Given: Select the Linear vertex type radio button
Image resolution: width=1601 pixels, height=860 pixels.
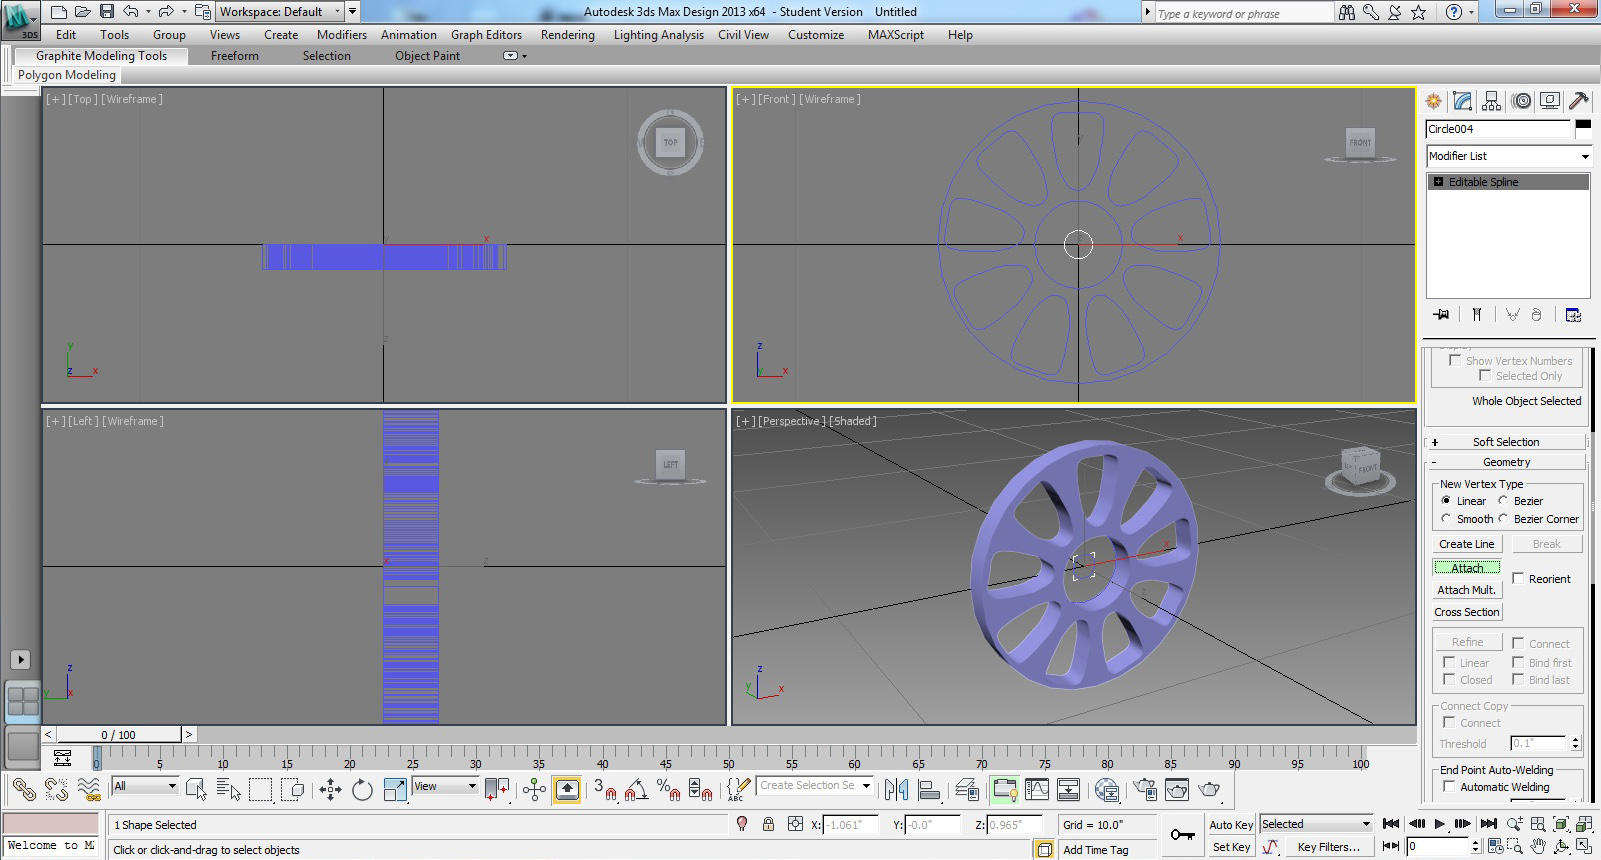Looking at the screenshot, I should [x=1446, y=500].
